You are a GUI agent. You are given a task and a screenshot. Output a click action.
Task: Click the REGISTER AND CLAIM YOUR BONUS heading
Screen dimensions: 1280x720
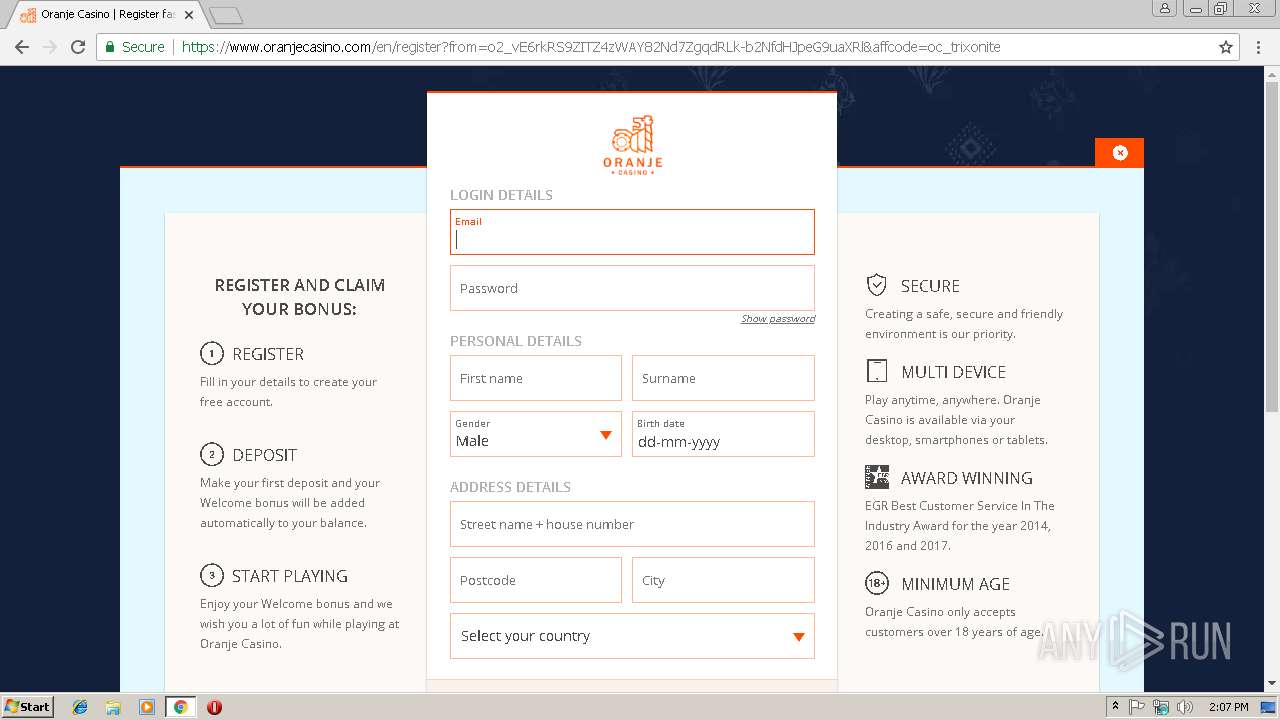pyautogui.click(x=300, y=297)
